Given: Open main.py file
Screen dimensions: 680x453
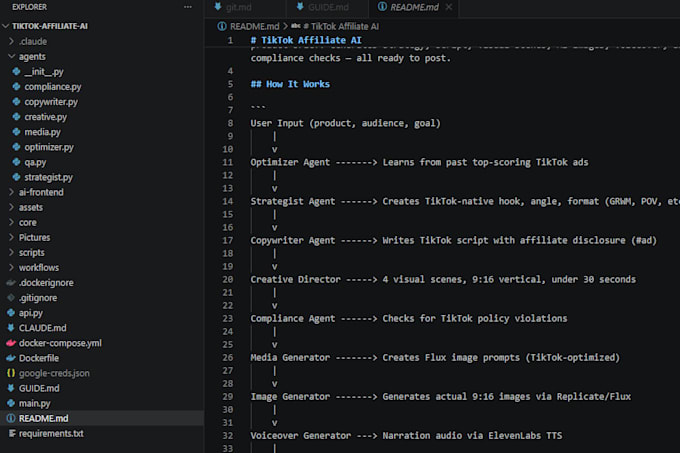Looking at the screenshot, I should pyautogui.click(x=35, y=403).
